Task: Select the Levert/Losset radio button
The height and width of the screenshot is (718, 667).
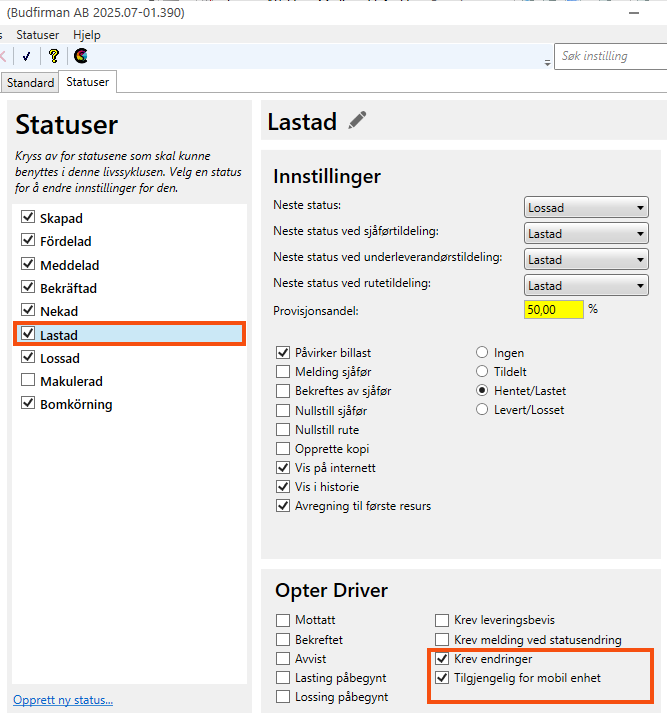Action: pos(482,410)
